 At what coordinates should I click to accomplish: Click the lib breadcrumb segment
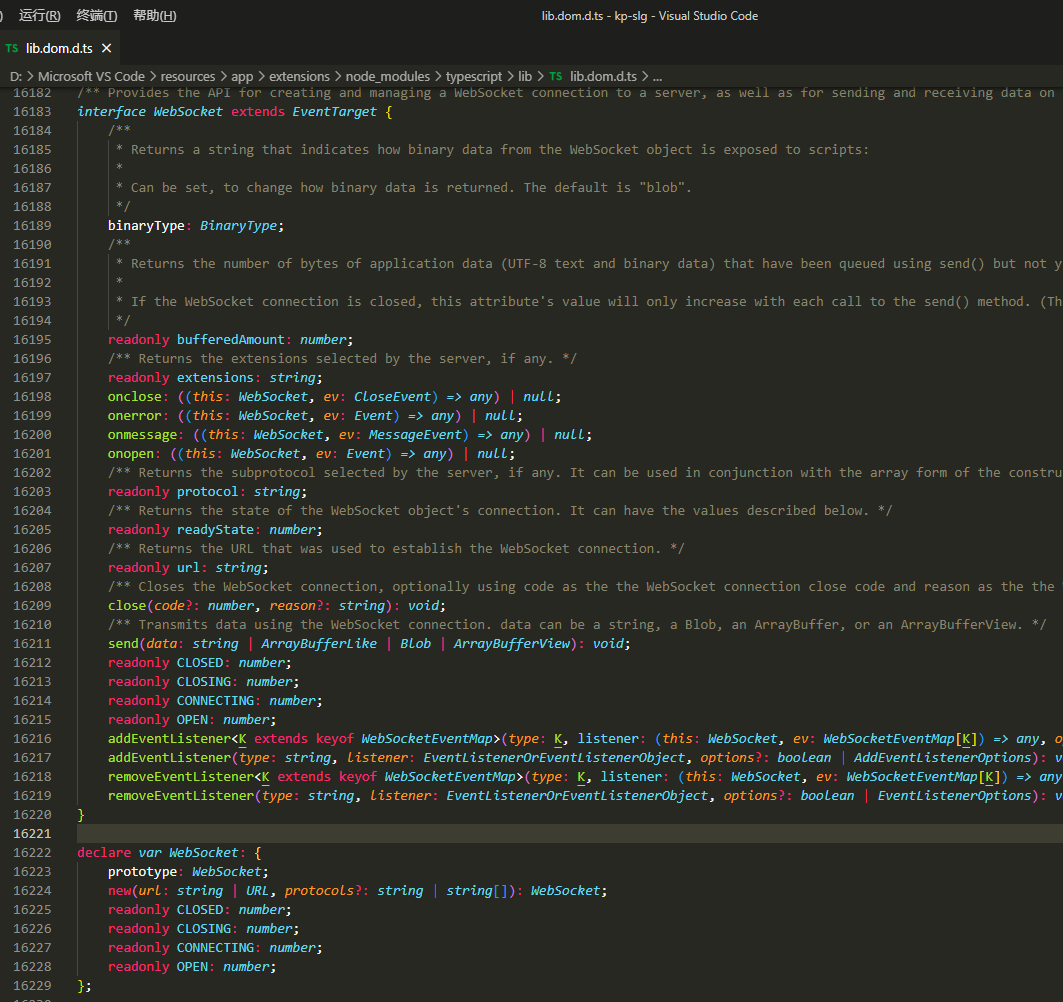click(525, 76)
